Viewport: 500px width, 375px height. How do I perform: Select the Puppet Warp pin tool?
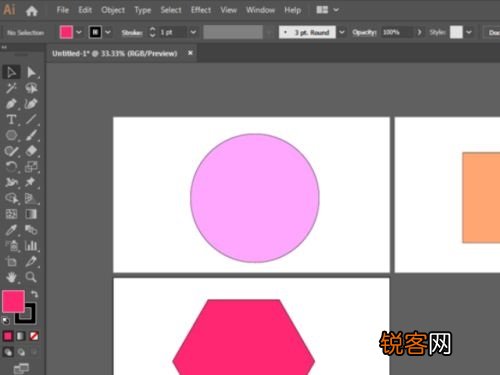coord(31,182)
